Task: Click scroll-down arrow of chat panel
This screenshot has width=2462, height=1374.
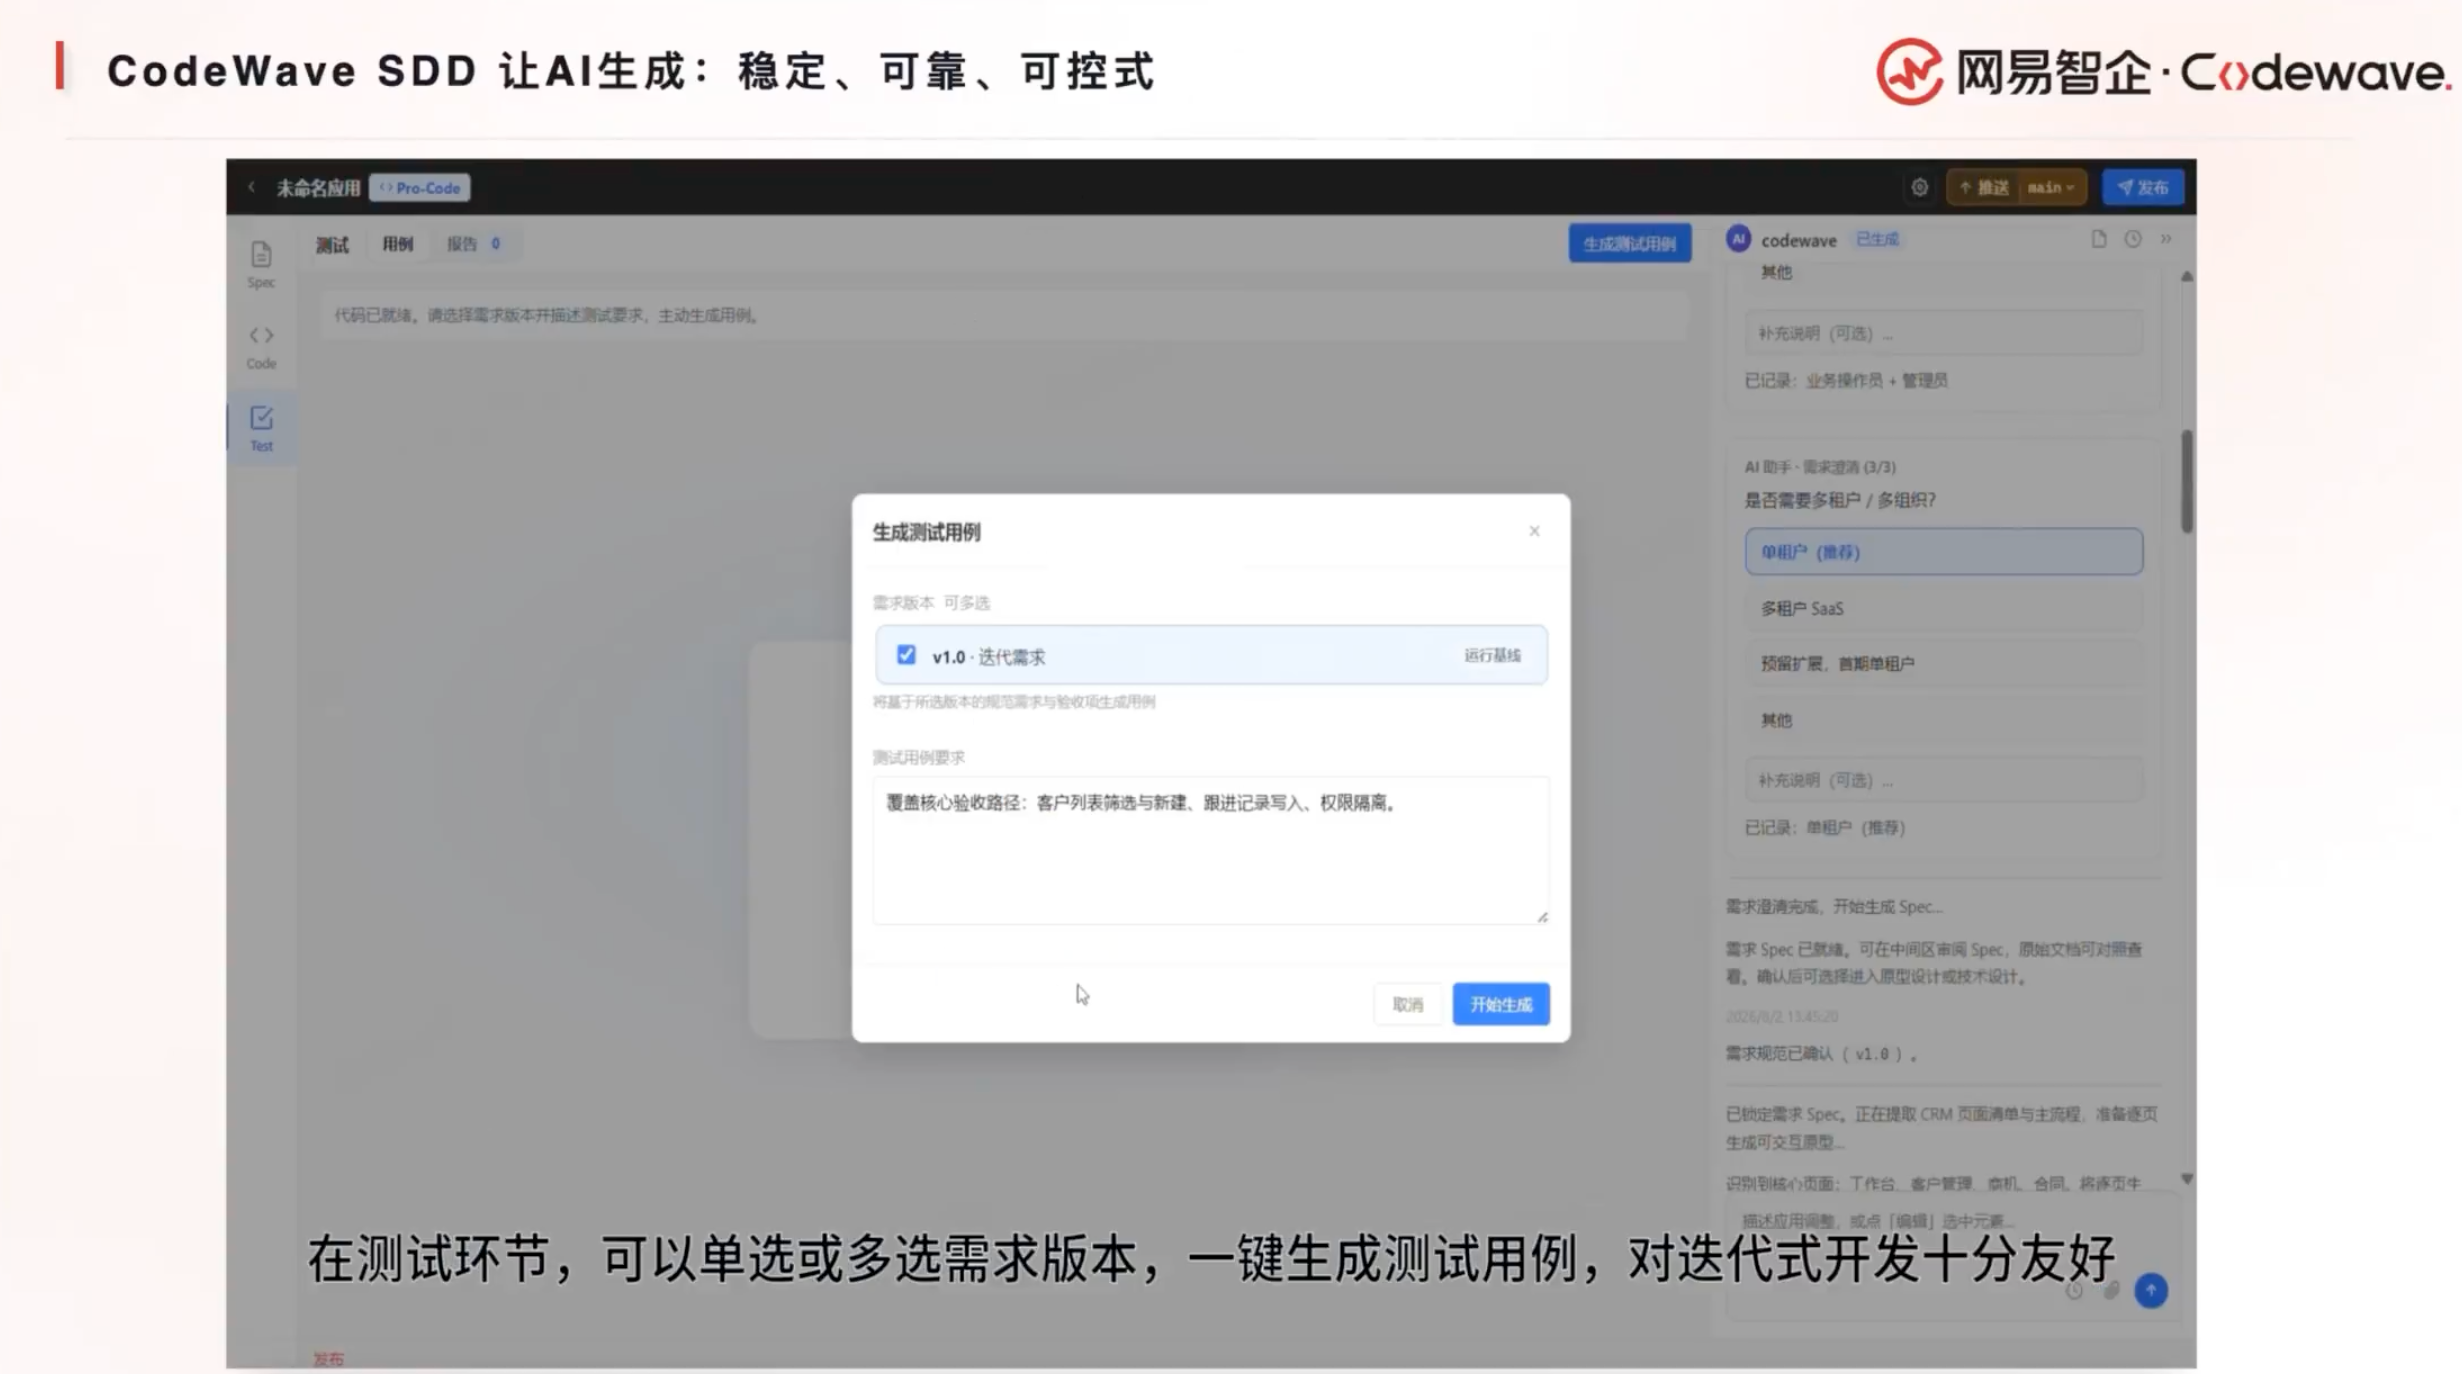Action: click(2186, 1179)
